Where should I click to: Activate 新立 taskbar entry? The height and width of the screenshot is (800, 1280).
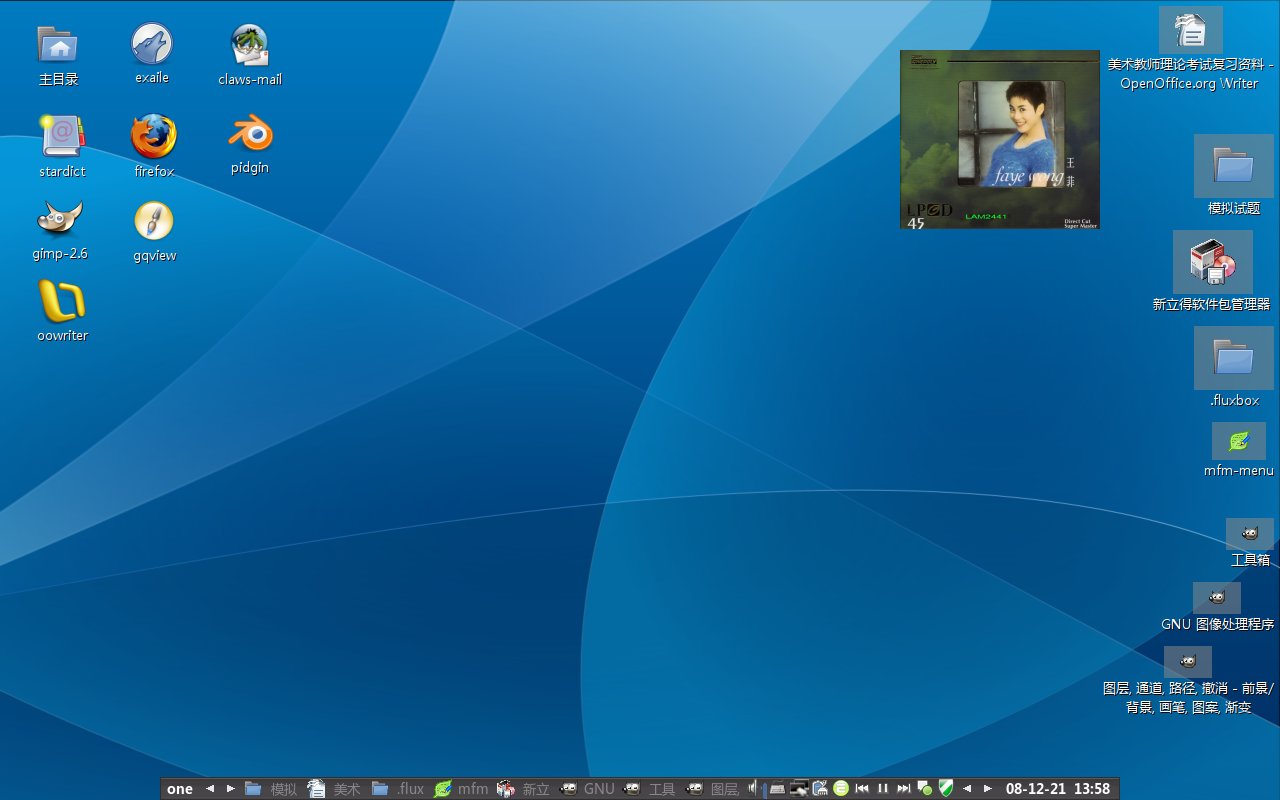tap(523, 789)
